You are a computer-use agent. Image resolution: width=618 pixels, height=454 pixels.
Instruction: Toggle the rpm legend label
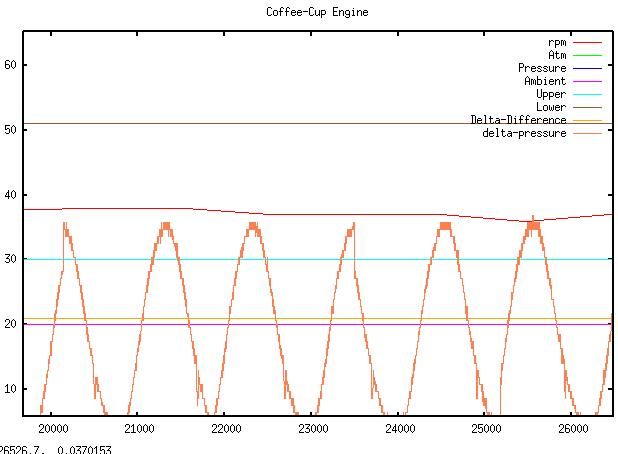(x=556, y=42)
